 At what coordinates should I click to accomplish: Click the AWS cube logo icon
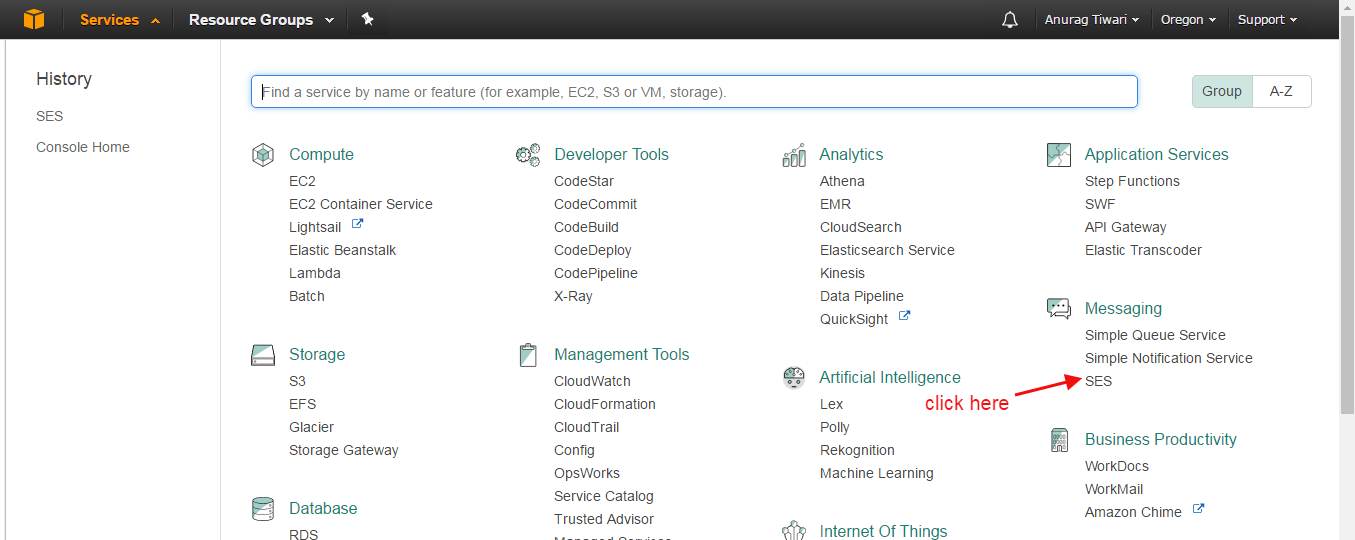pos(34,19)
